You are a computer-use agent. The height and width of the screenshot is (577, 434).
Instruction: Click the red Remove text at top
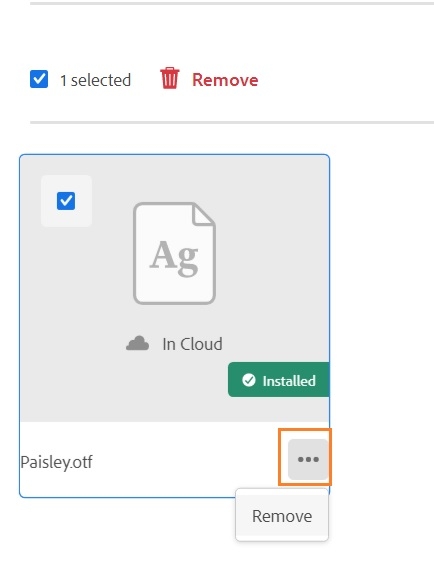click(x=225, y=79)
